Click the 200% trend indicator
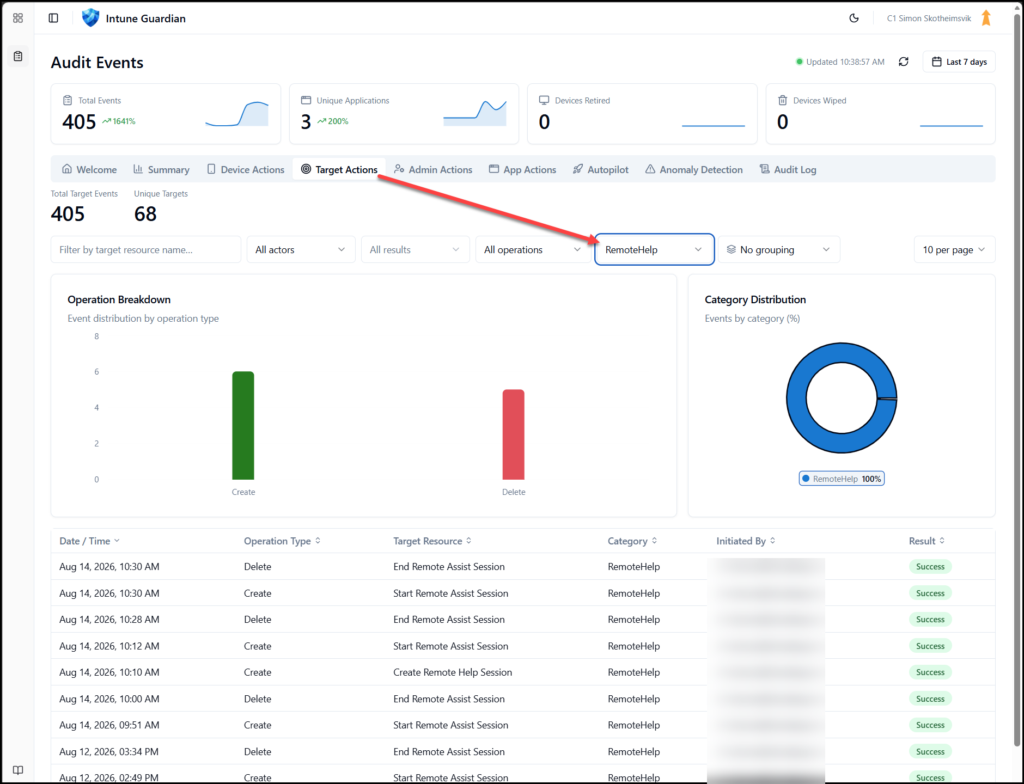This screenshot has width=1024, height=784. point(333,122)
